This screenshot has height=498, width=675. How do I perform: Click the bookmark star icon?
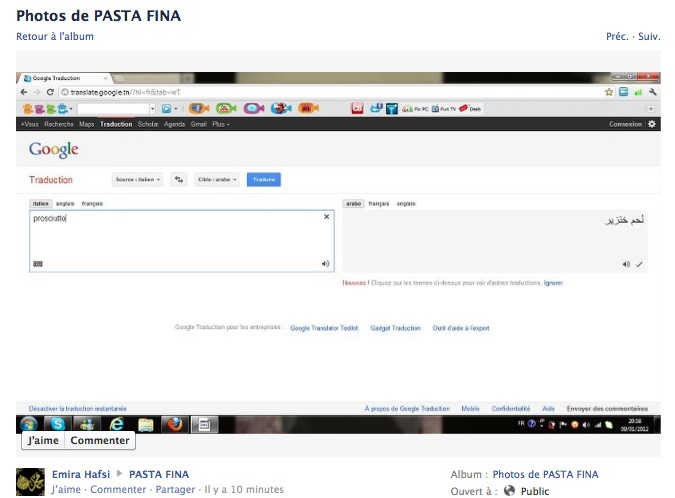[x=609, y=92]
